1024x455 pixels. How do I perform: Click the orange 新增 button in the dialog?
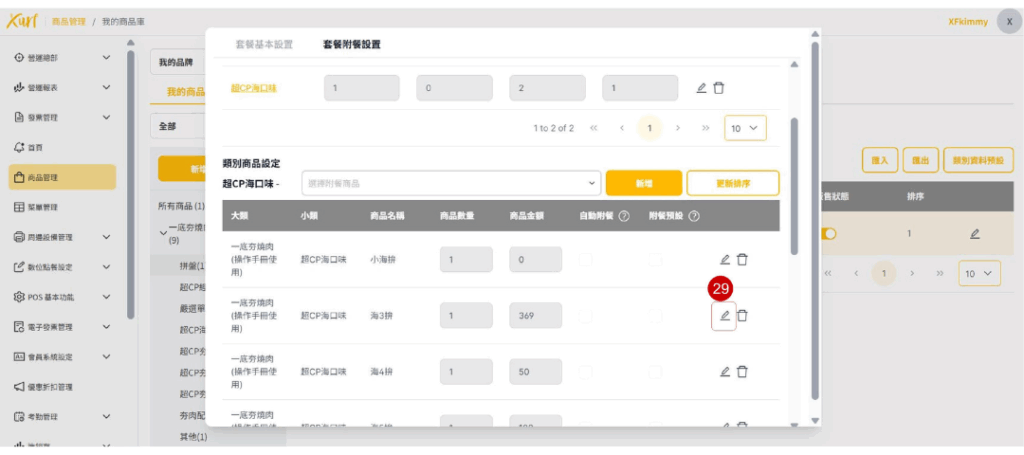[x=644, y=183]
